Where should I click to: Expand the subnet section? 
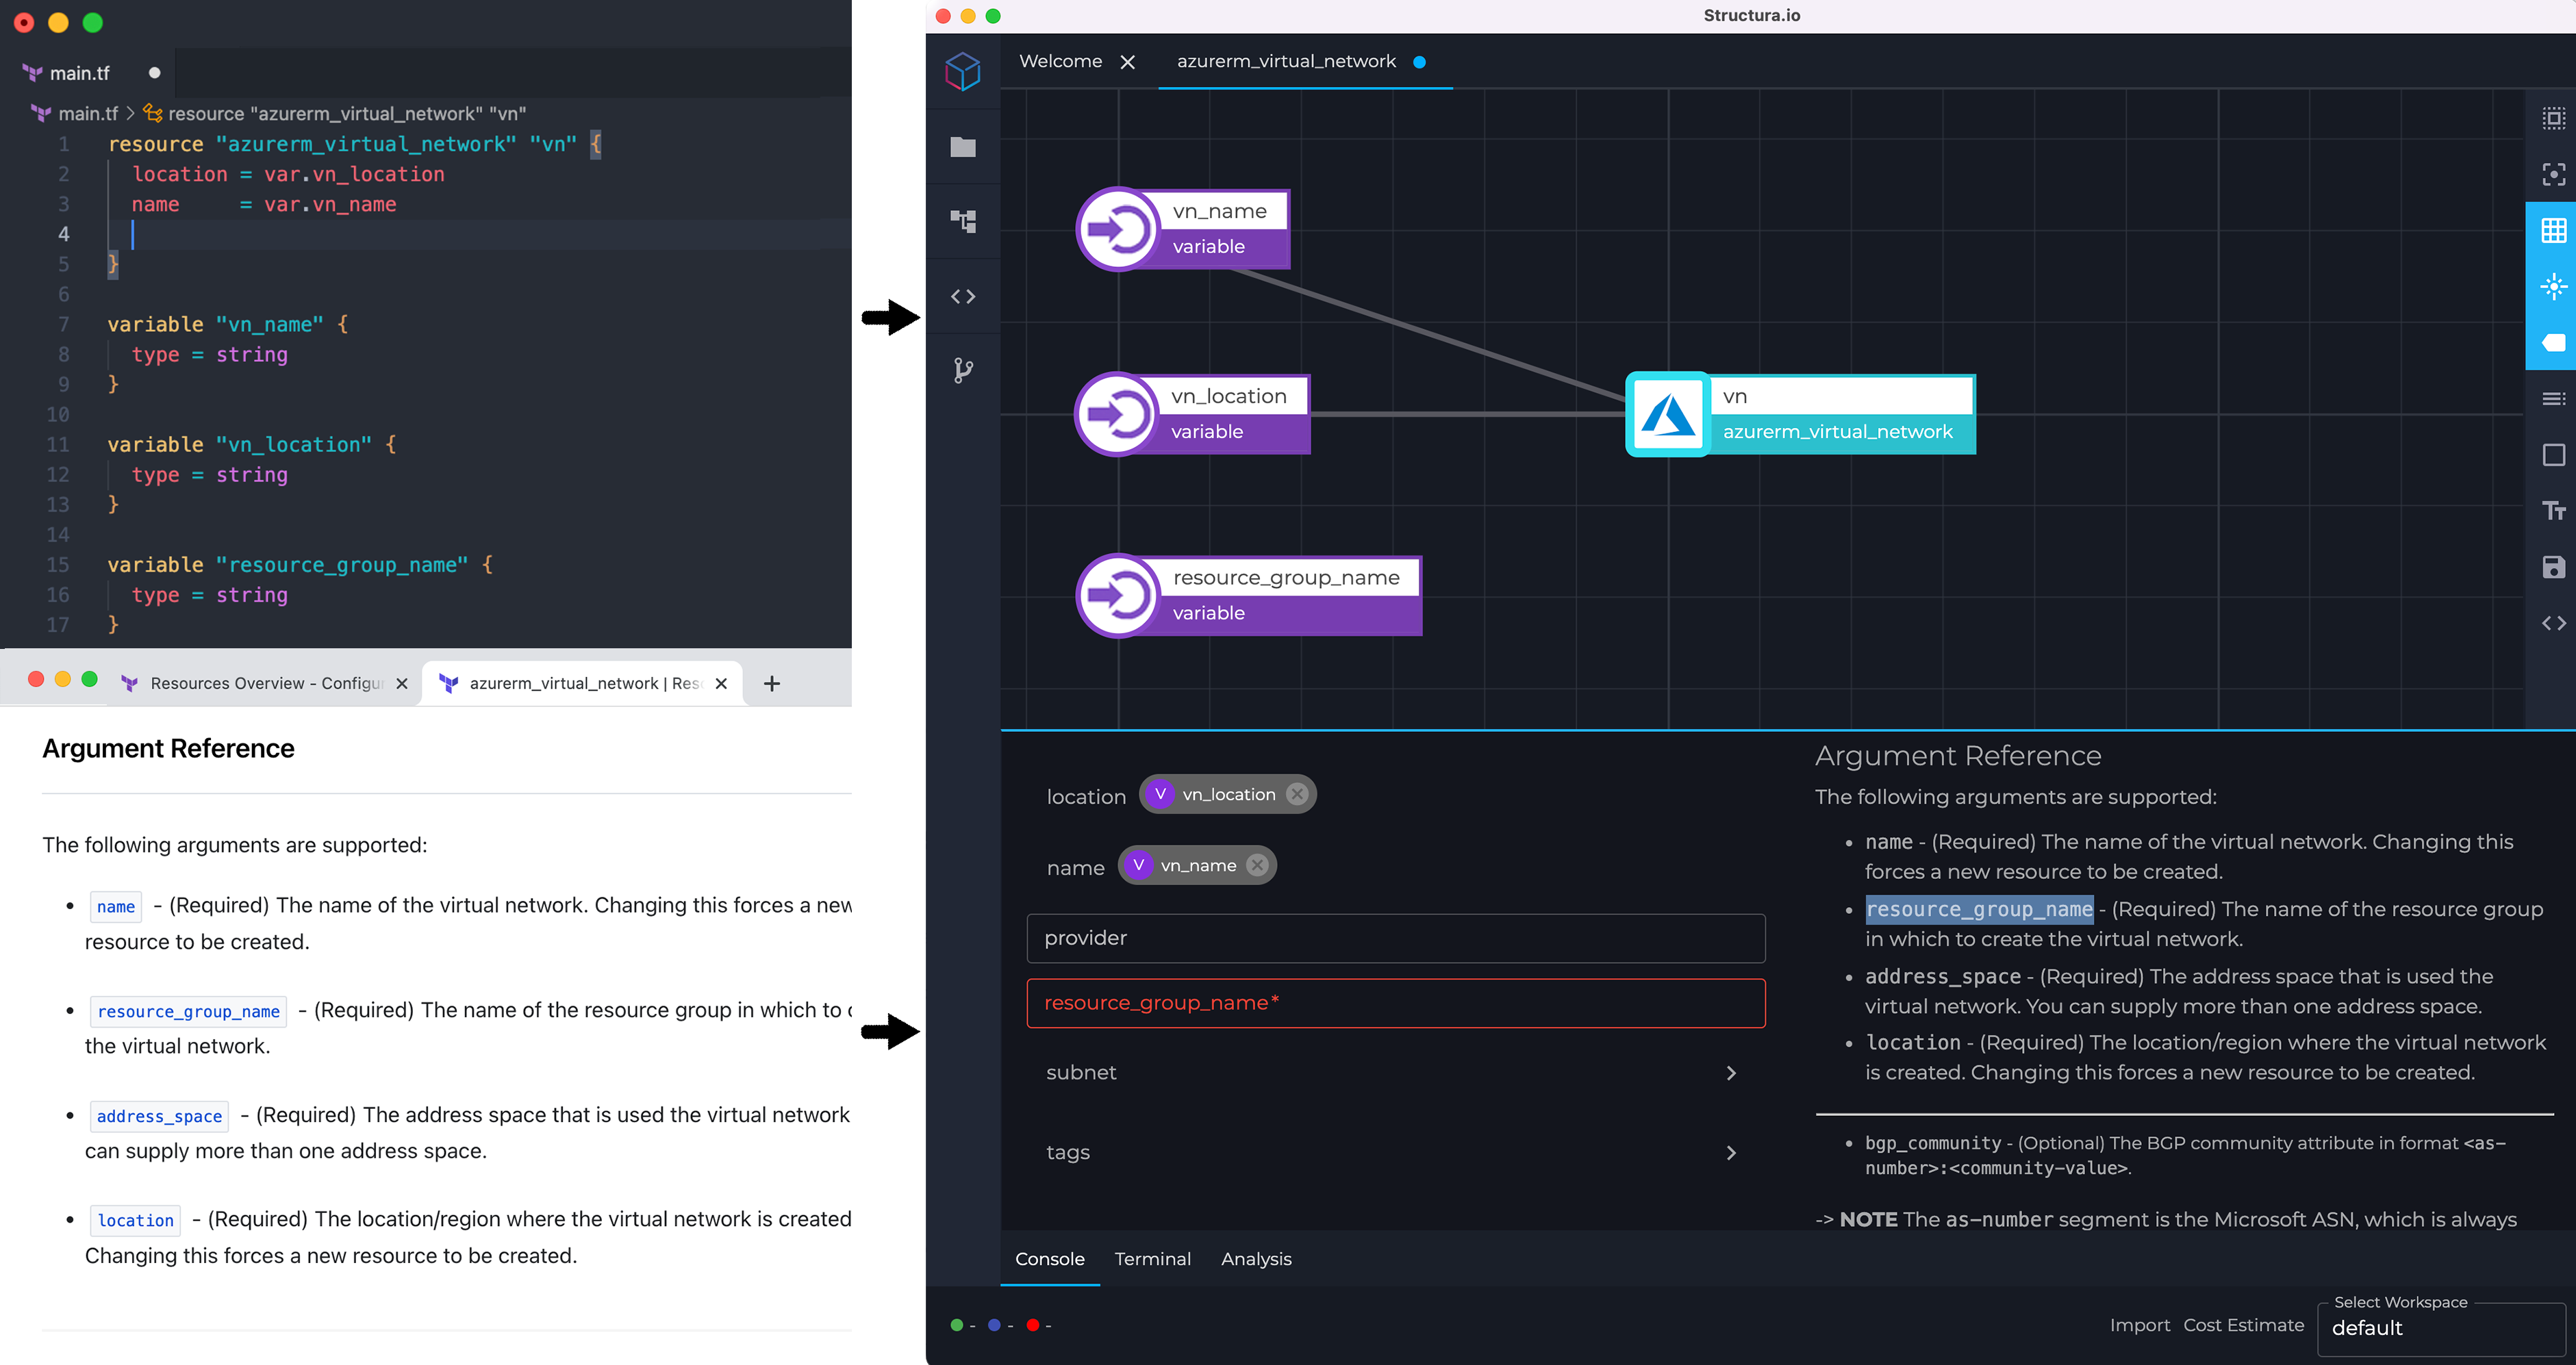pyautogui.click(x=1731, y=1073)
